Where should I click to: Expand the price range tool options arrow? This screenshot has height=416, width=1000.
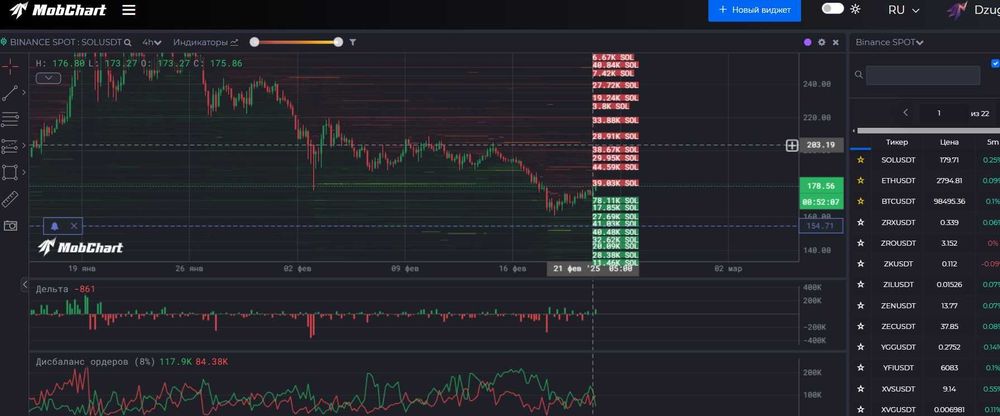tap(24, 146)
